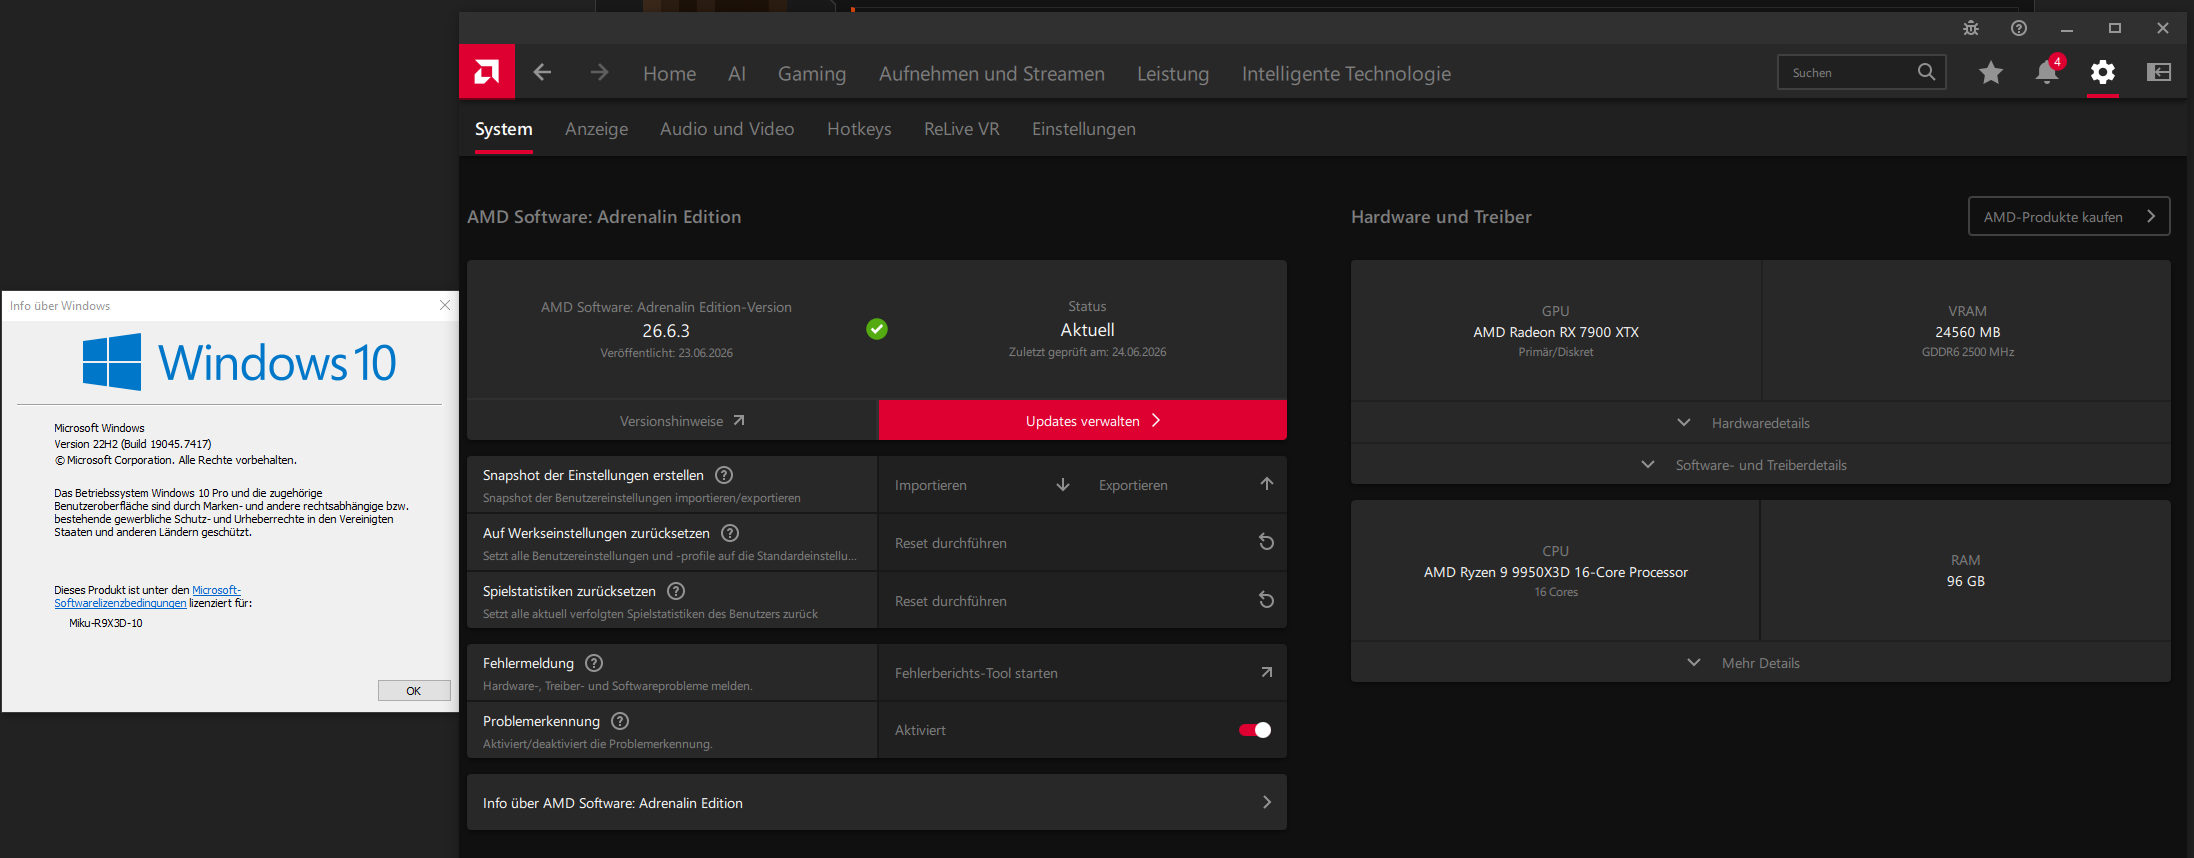Click Version 22H2 build text in Windows dialog
The height and width of the screenshot is (858, 2194).
[133, 444]
